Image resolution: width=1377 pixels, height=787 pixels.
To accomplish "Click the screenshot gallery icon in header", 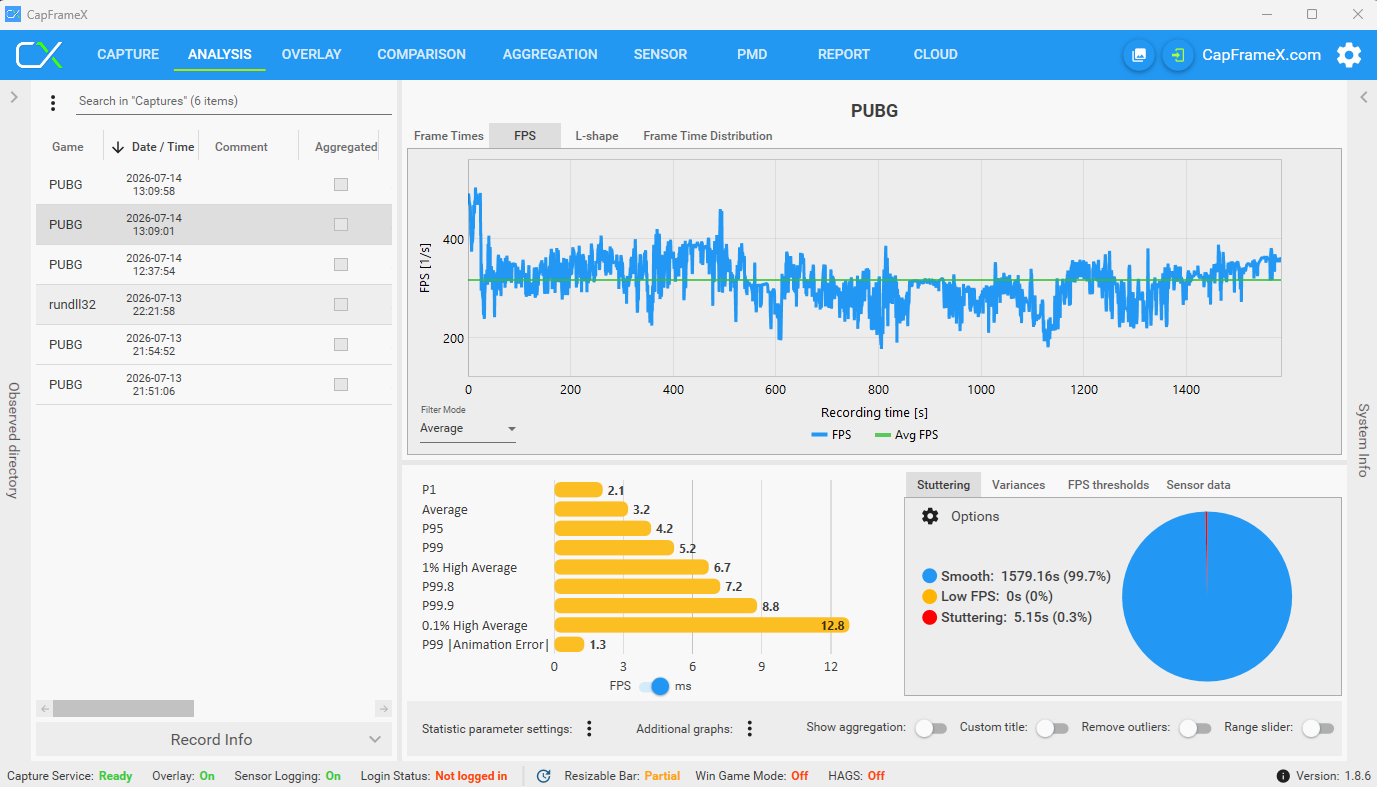I will [x=1138, y=55].
